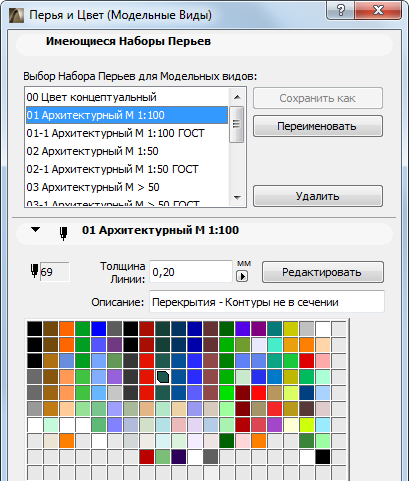
Task: Collapse the 01 Архитектурный М 1:100 panel triangle
Action: coord(35,230)
